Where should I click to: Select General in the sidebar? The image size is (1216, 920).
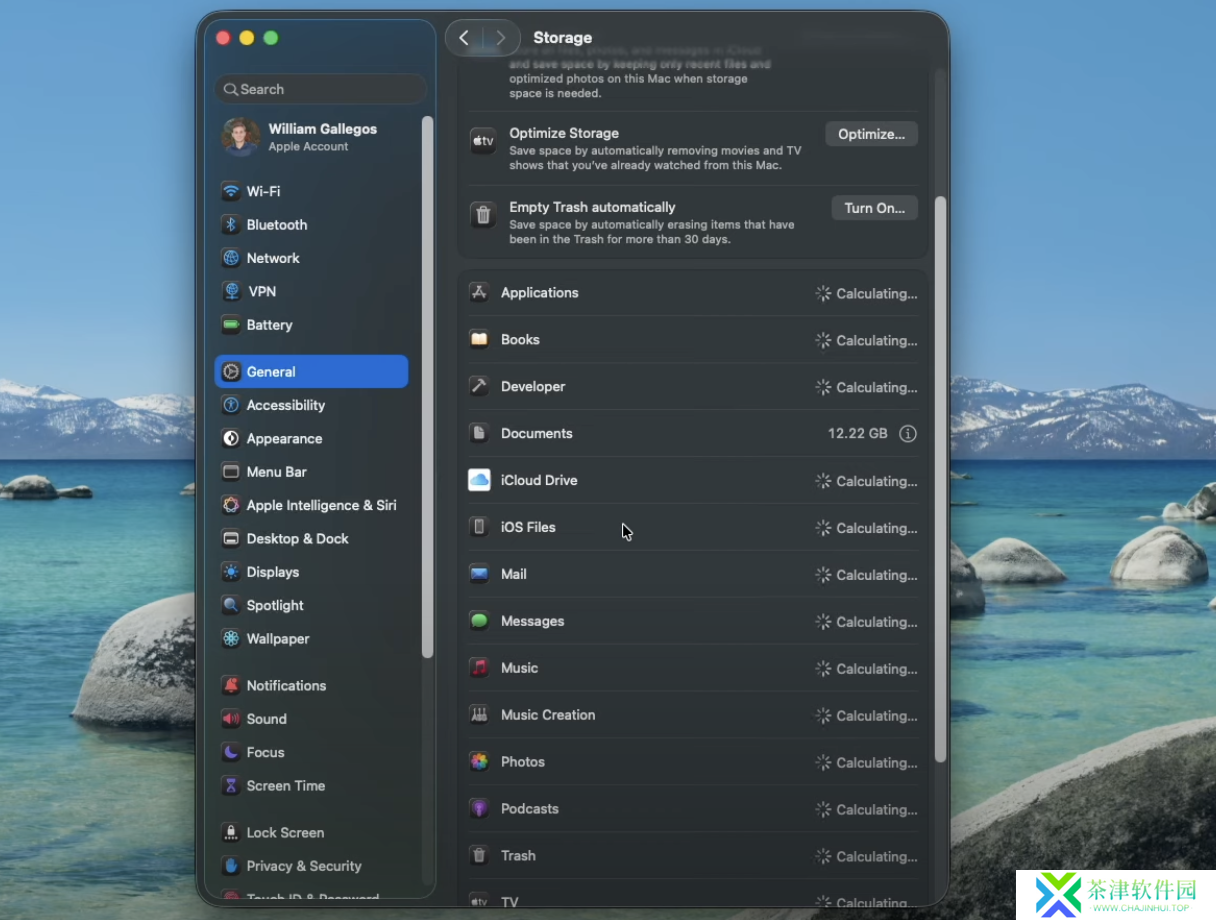click(x=311, y=371)
